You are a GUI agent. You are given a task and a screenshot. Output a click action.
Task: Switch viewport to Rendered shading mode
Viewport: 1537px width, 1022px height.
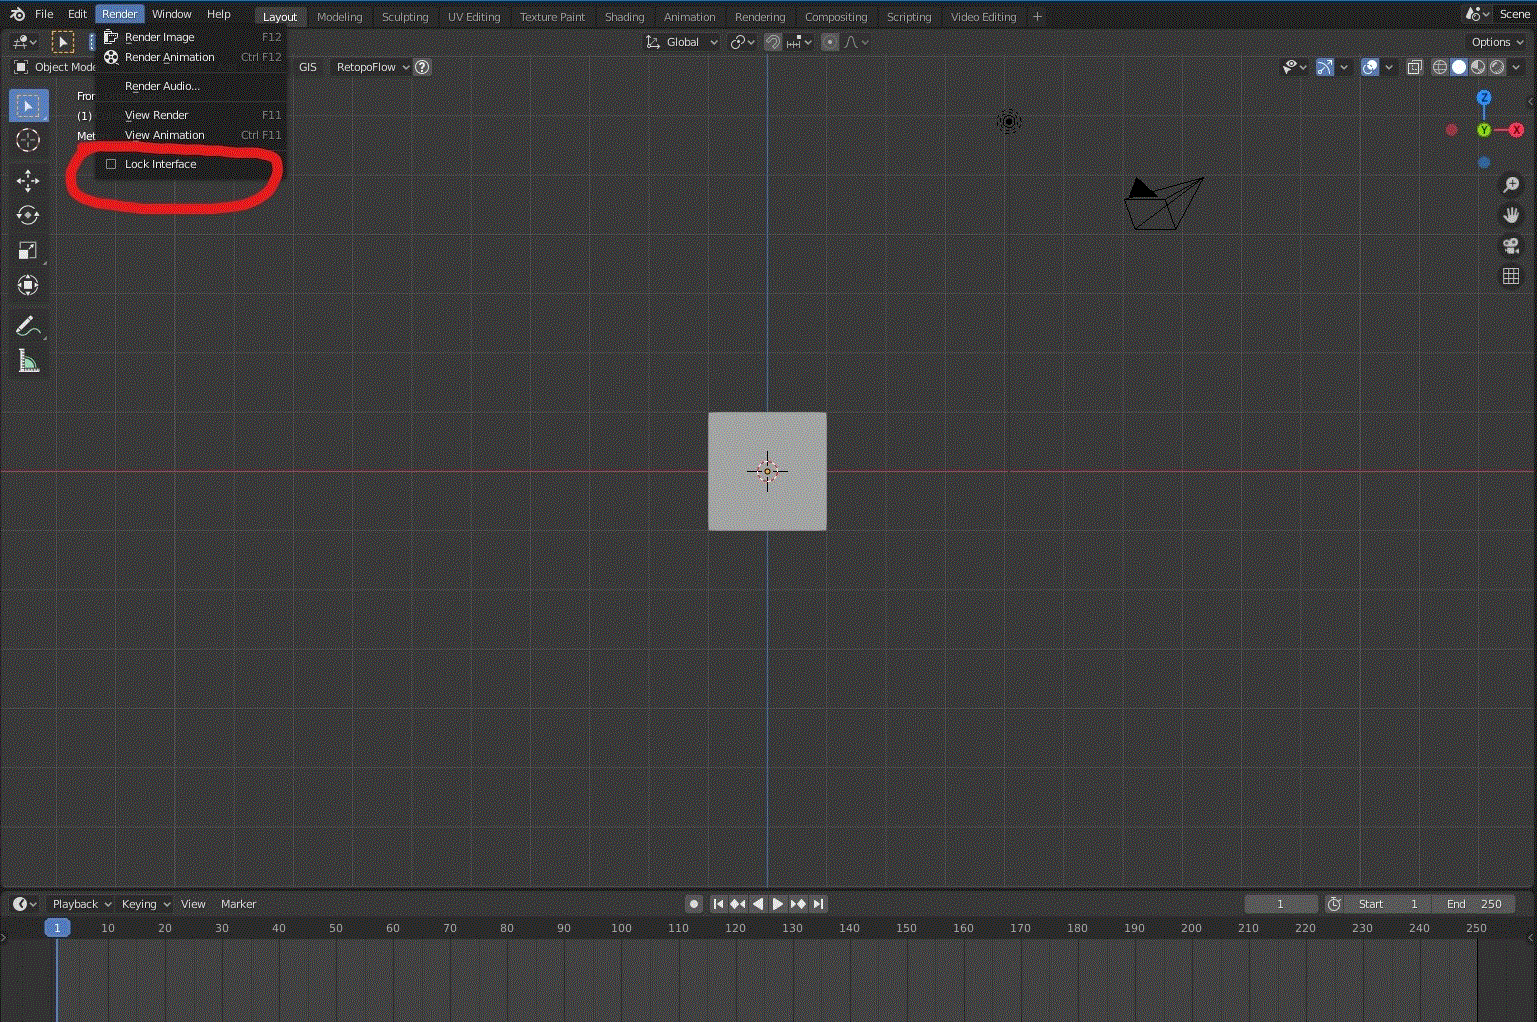tap(1497, 67)
